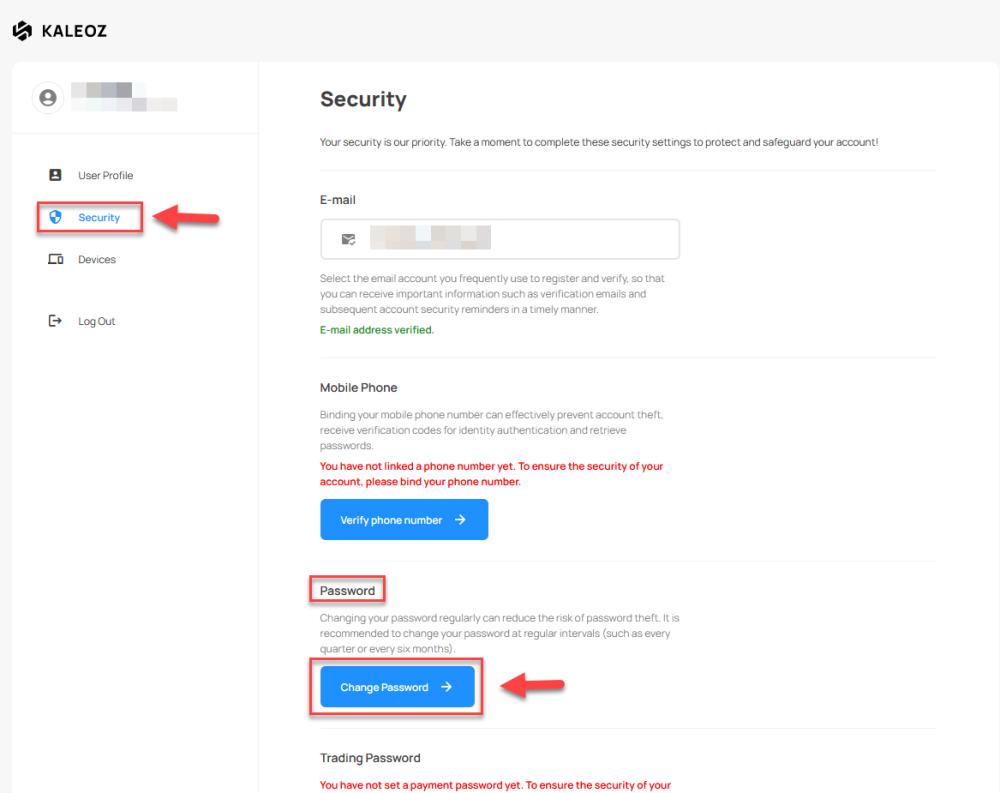1000x793 pixels.
Task: Open the User Profile menu item
Action: tap(105, 175)
